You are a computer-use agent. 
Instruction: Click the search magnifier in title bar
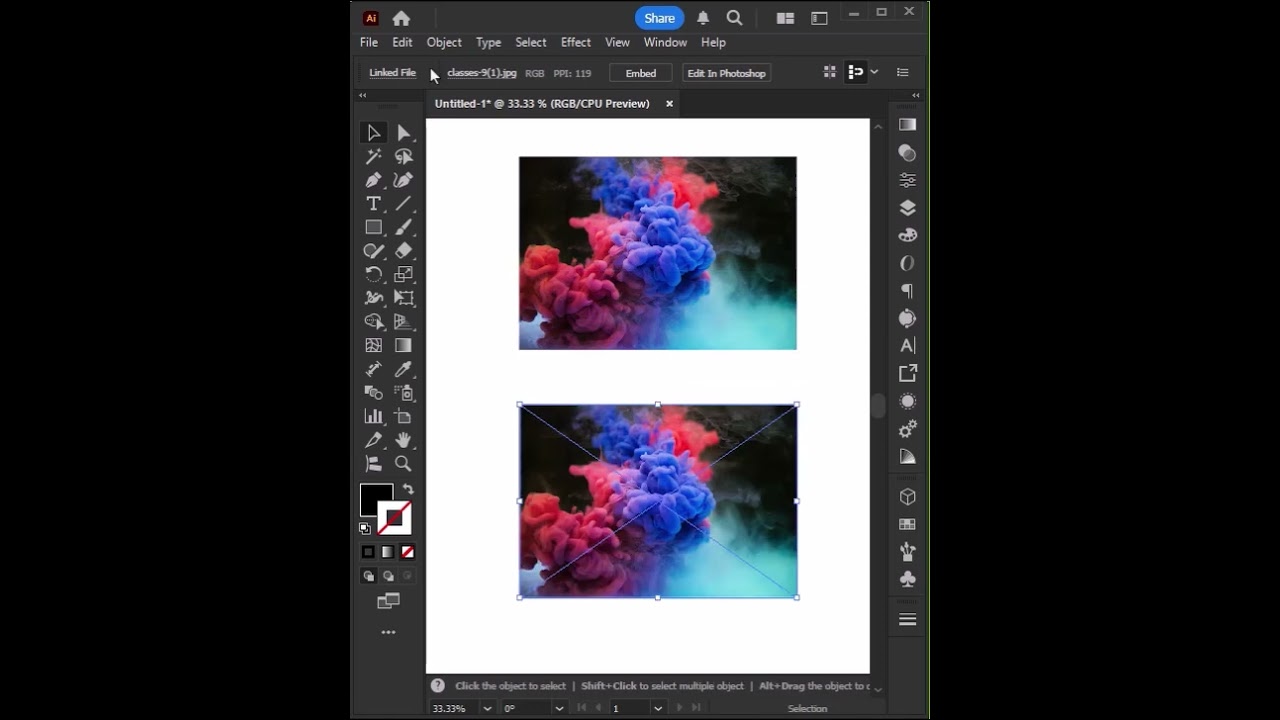(734, 18)
